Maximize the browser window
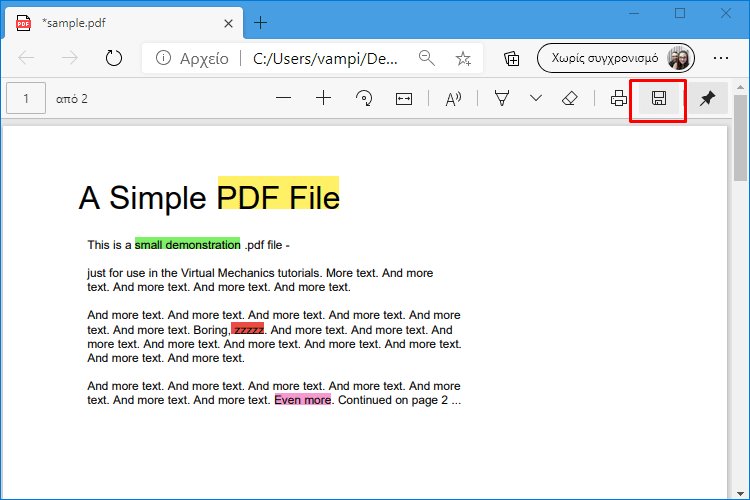Viewport: 750px width, 500px height. pos(680,13)
